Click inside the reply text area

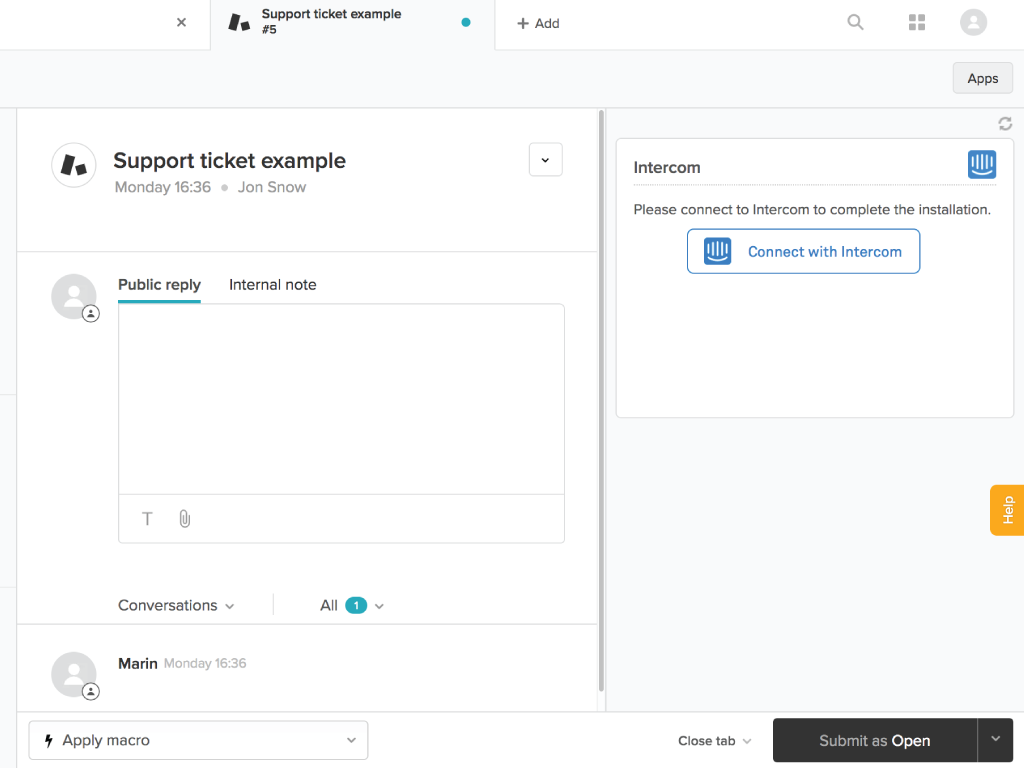[x=341, y=398]
